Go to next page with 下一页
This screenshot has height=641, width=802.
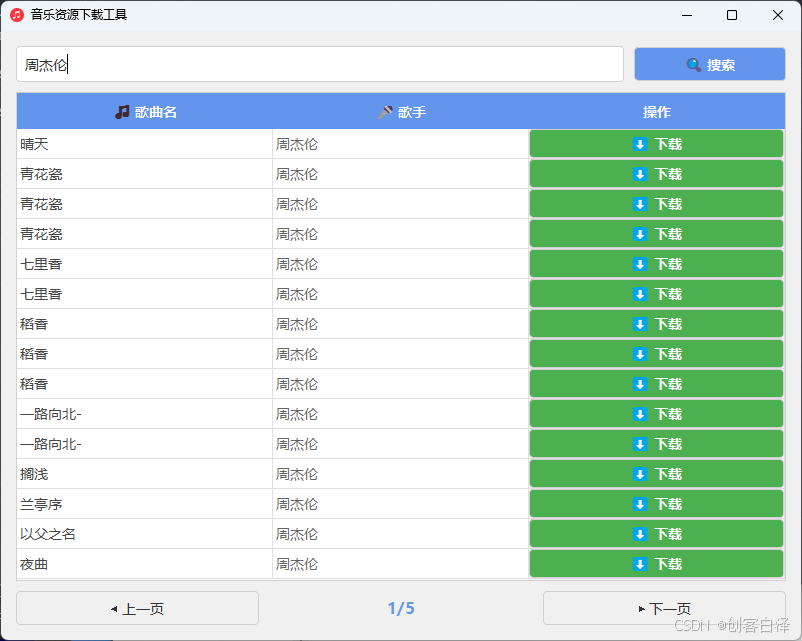pyautogui.click(x=664, y=608)
